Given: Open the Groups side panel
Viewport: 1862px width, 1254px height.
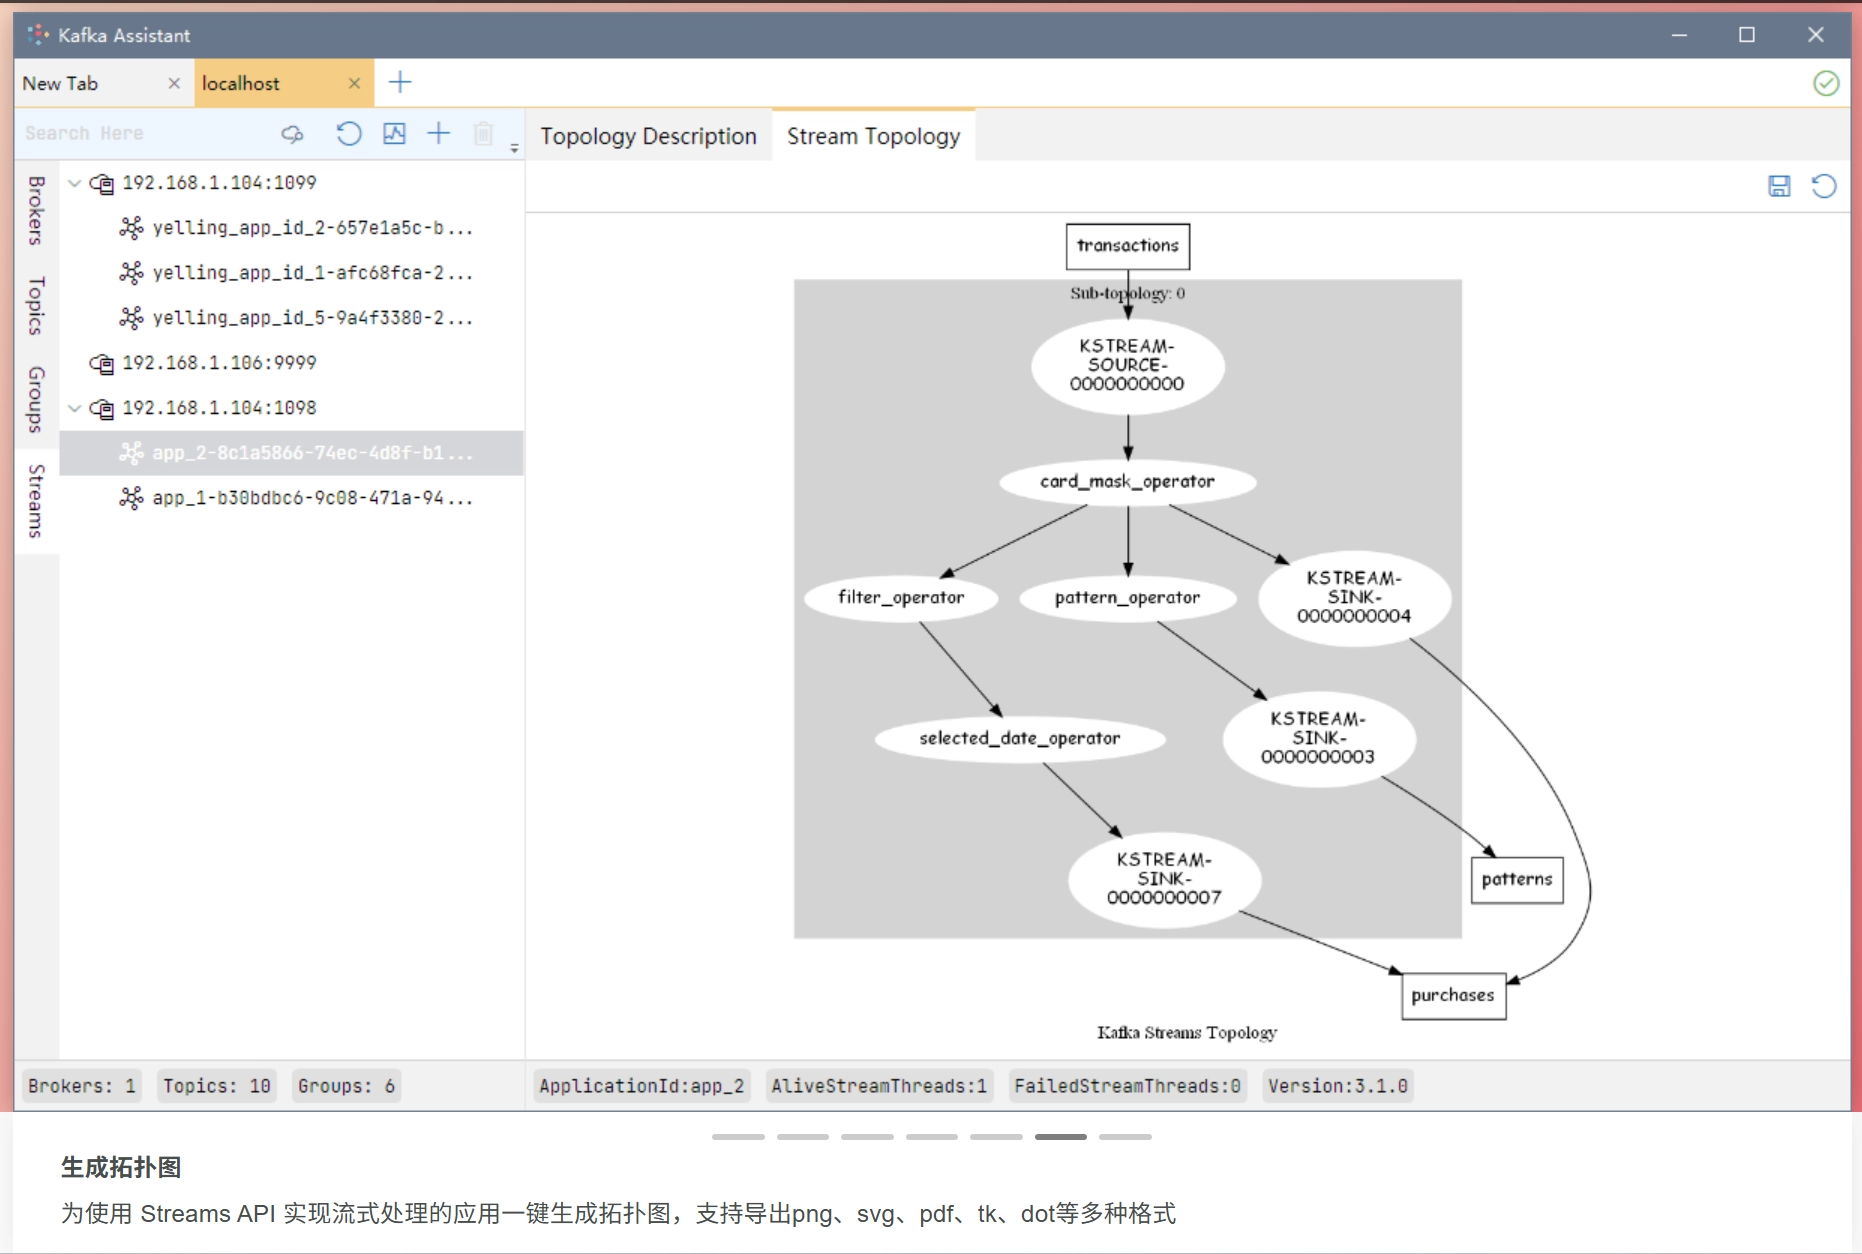Looking at the screenshot, I should pyautogui.click(x=36, y=399).
